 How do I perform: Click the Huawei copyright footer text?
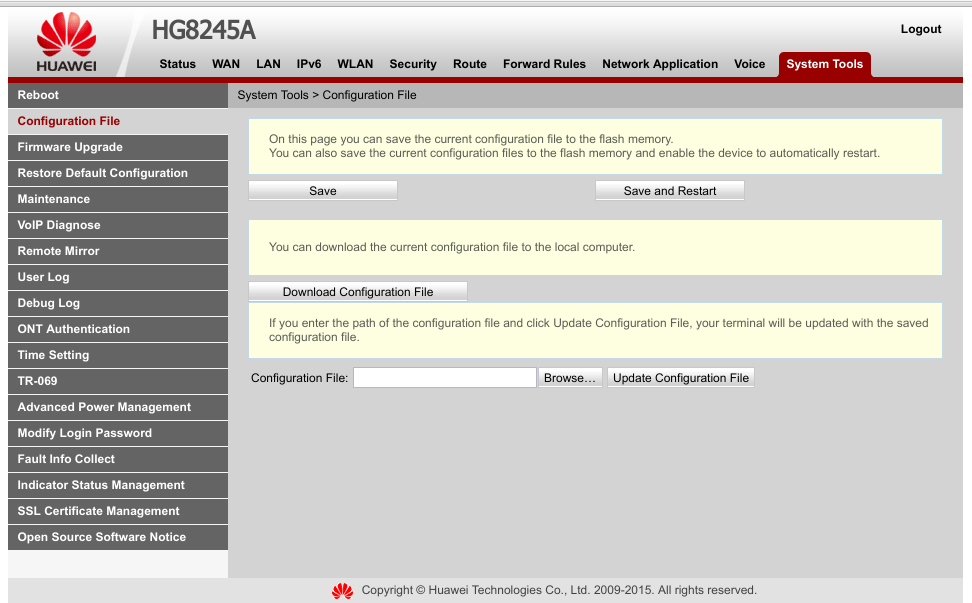(559, 591)
